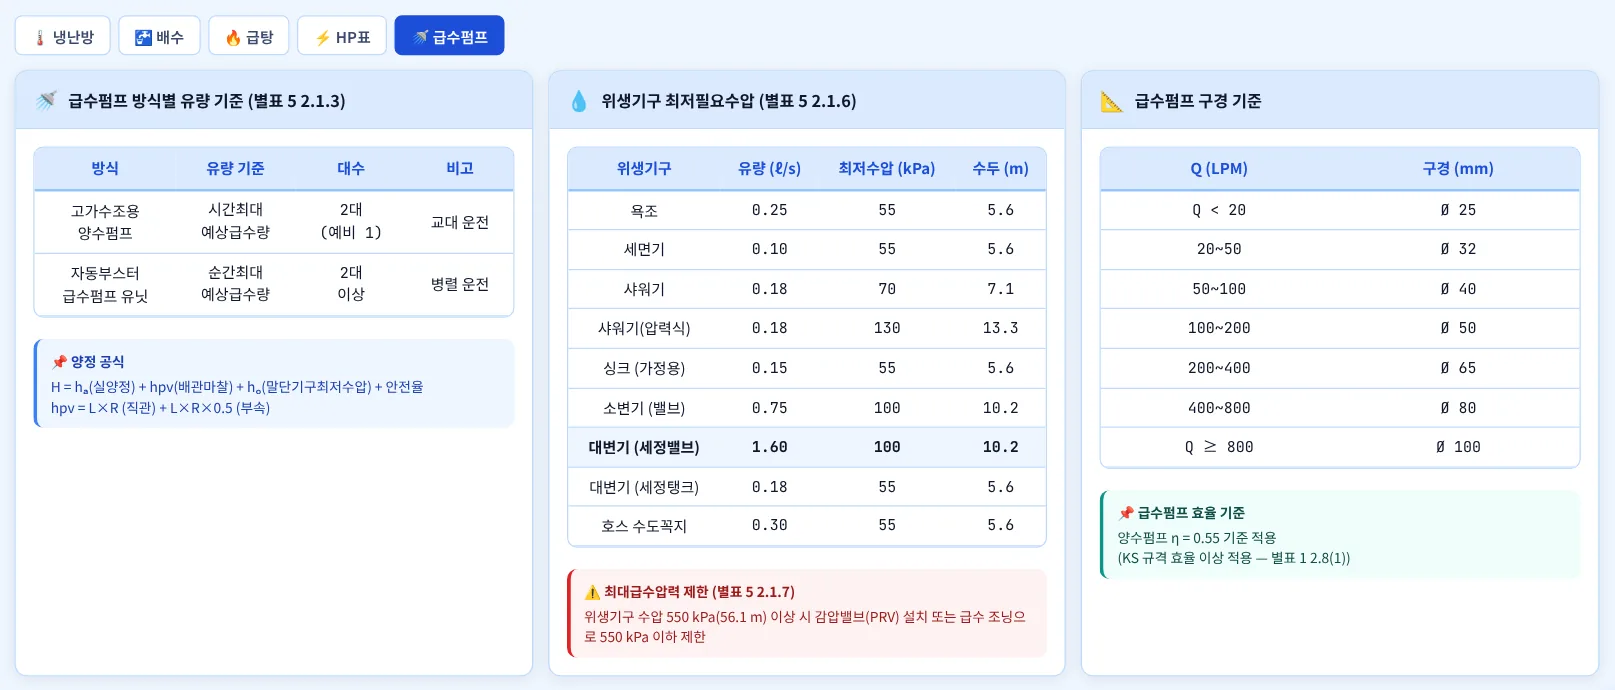
Task: Click the 교대 운전 cell
Action: (460, 222)
